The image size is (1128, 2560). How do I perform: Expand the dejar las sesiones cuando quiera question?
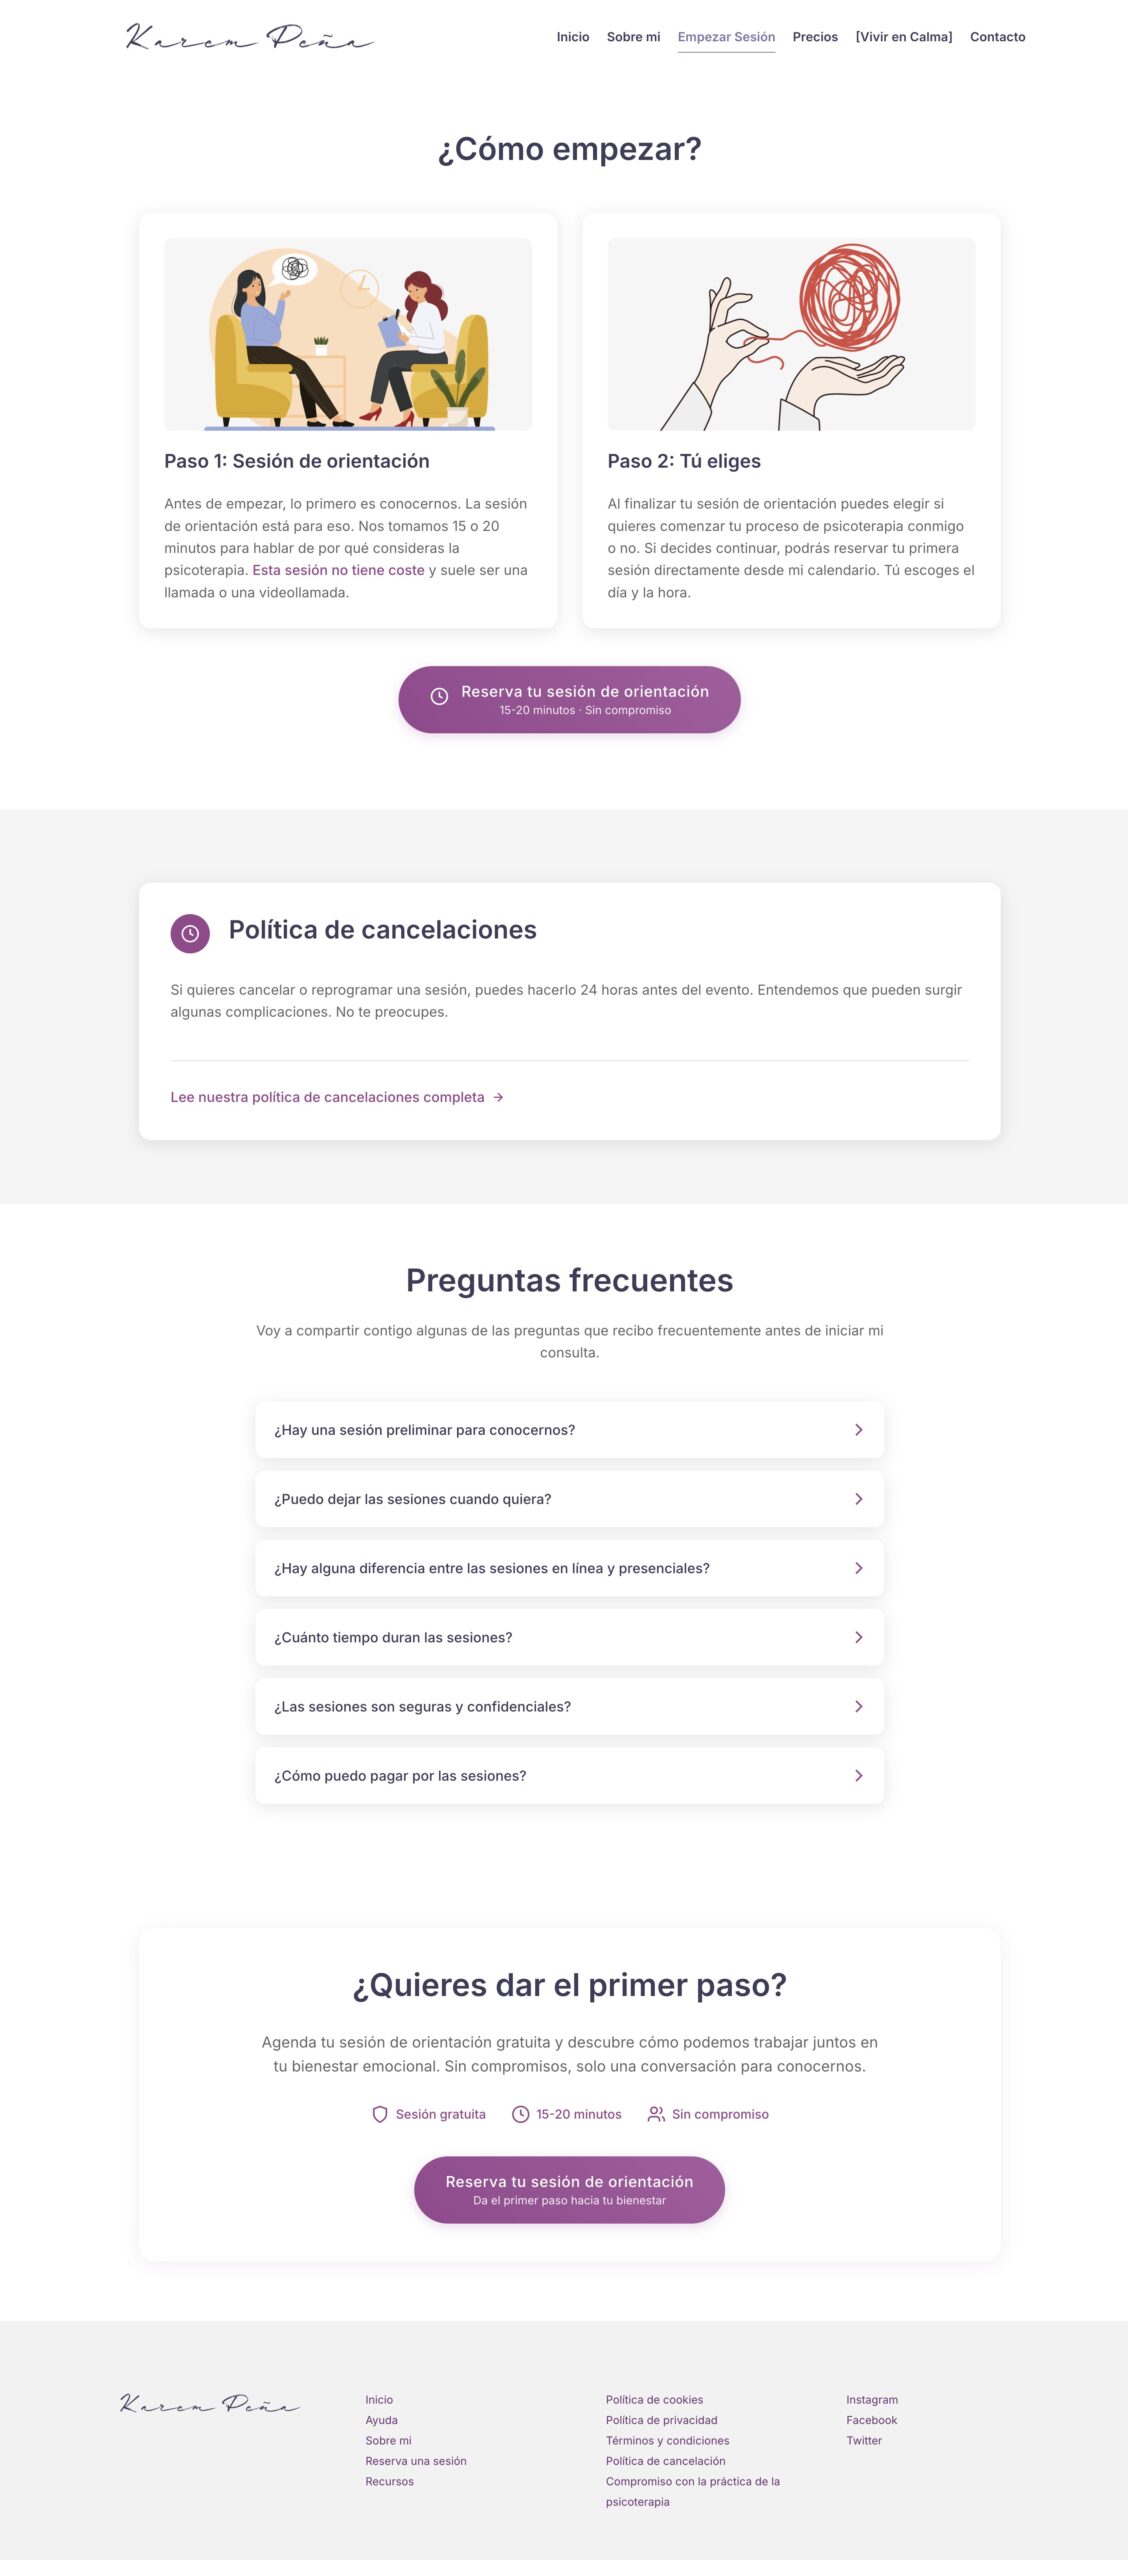point(569,1499)
